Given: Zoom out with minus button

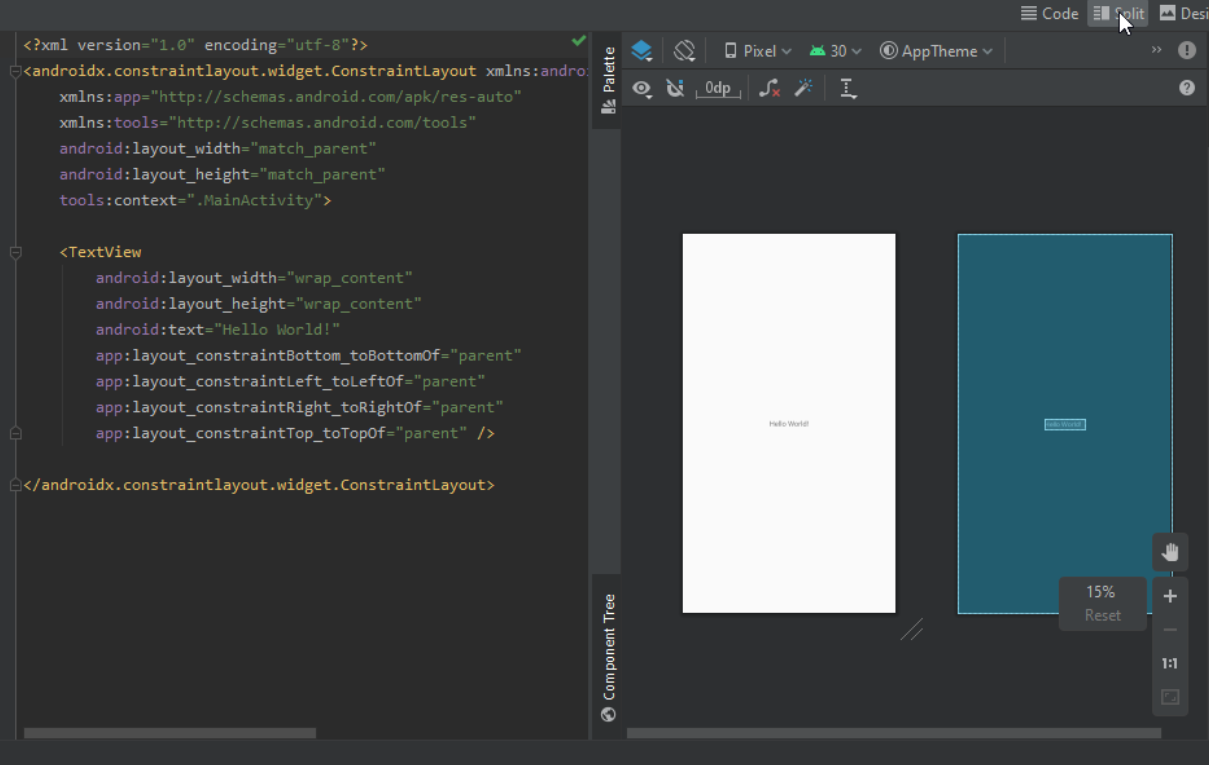Looking at the screenshot, I should [1170, 630].
